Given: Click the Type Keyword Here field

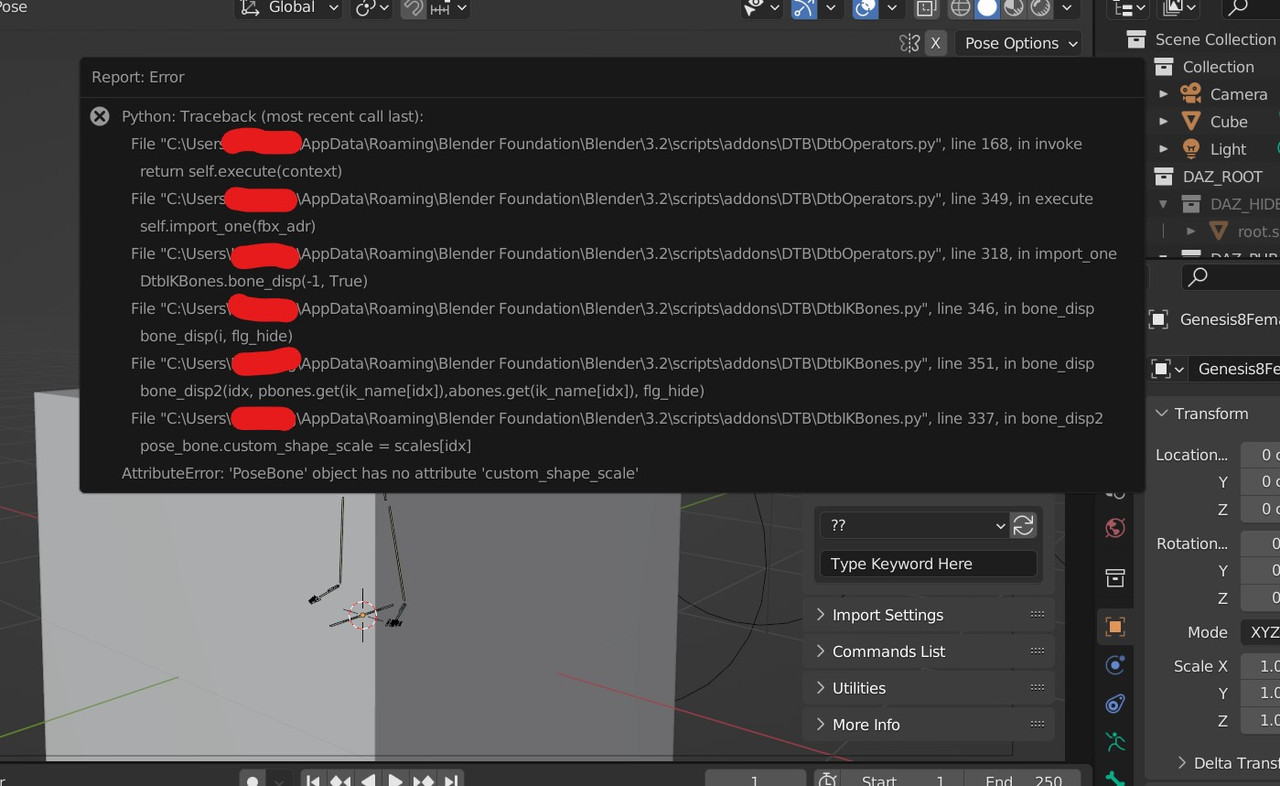Looking at the screenshot, I should [x=927, y=563].
